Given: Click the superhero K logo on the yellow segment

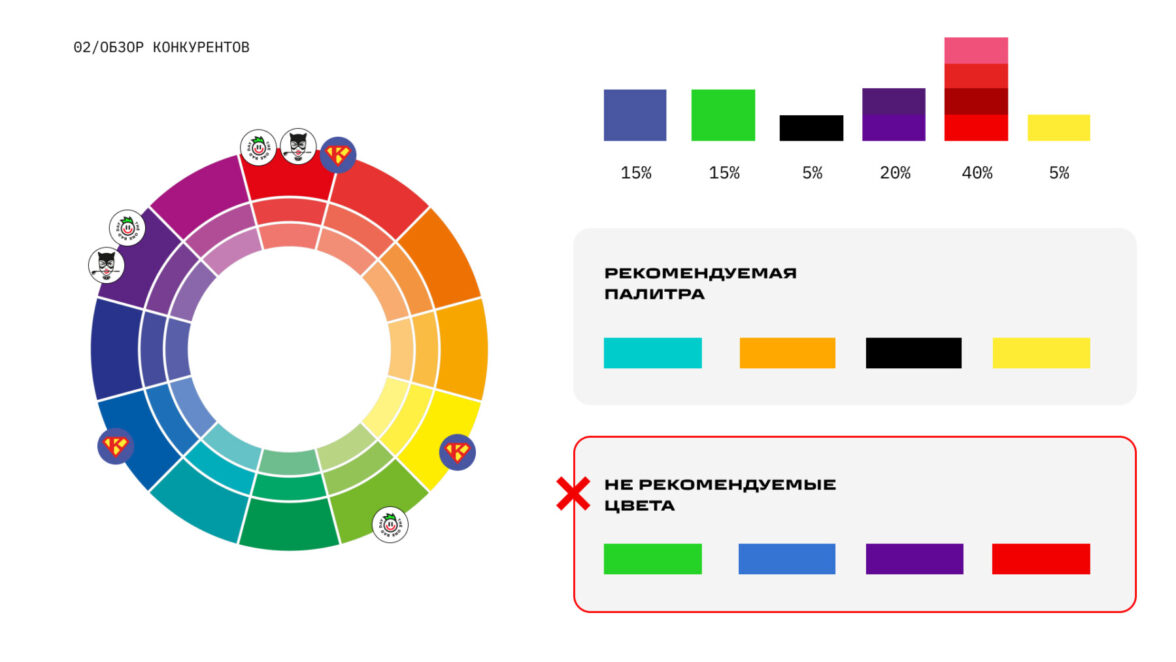Looking at the screenshot, I should point(457,452).
